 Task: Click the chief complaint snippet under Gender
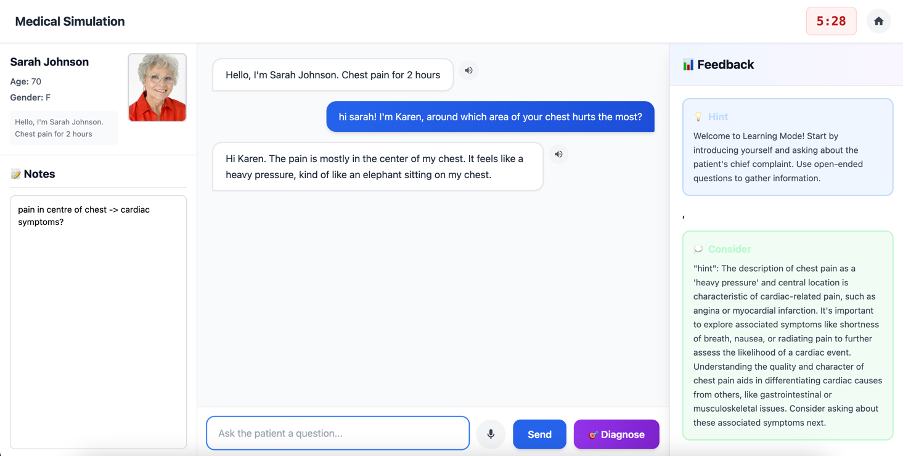pyautogui.click(x=64, y=128)
